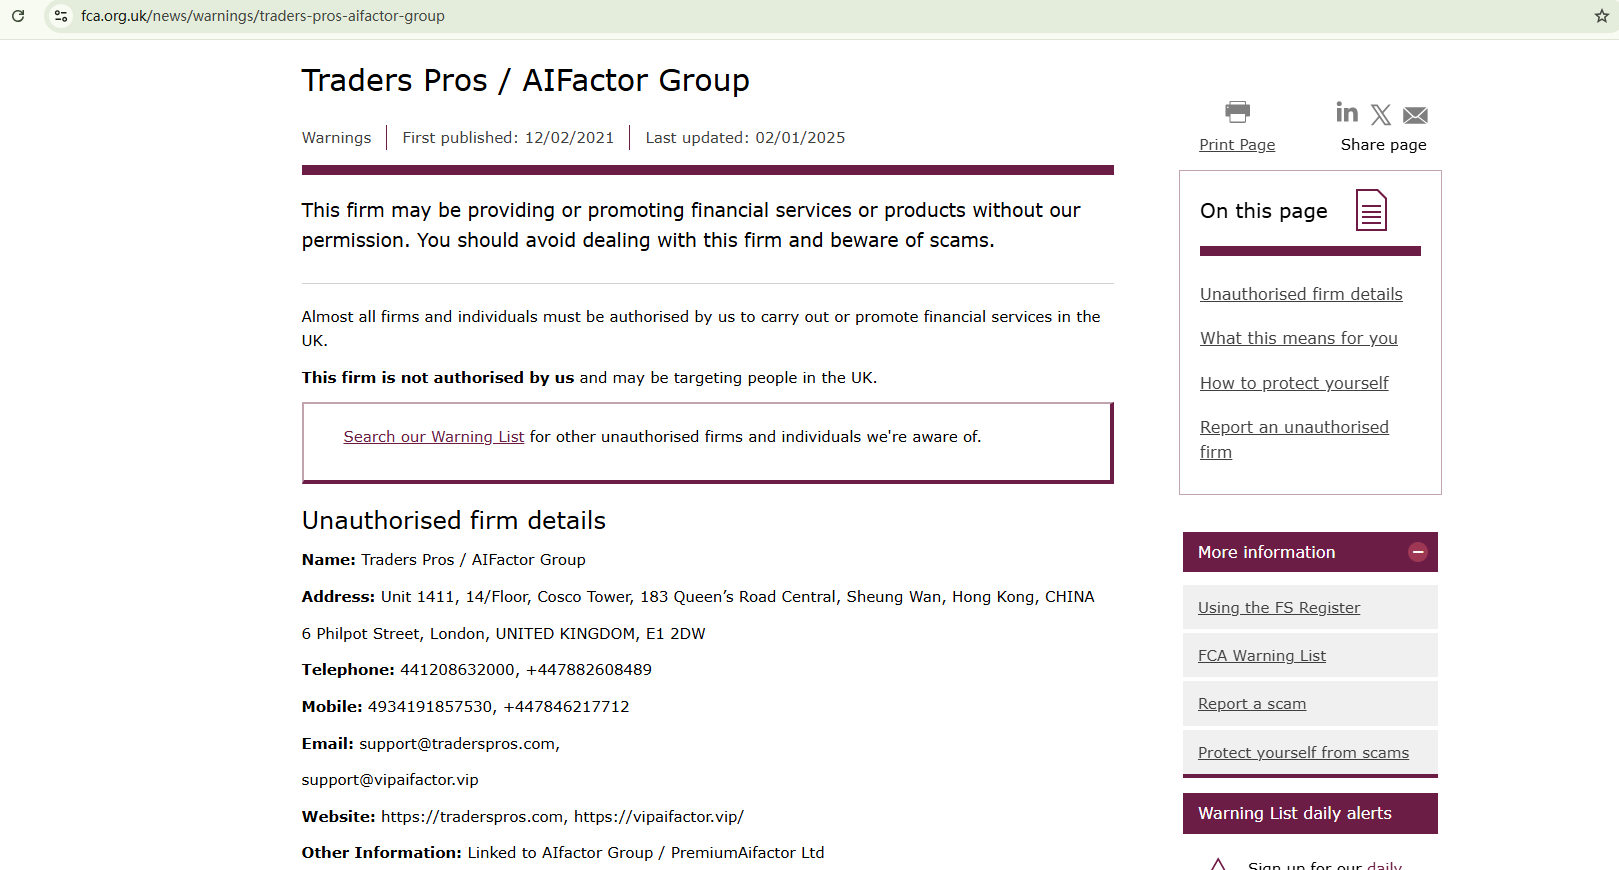The height and width of the screenshot is (870, 1619).
Task: Collapse the More information section
Action: pyautogui.click(x=1417, y=552)
